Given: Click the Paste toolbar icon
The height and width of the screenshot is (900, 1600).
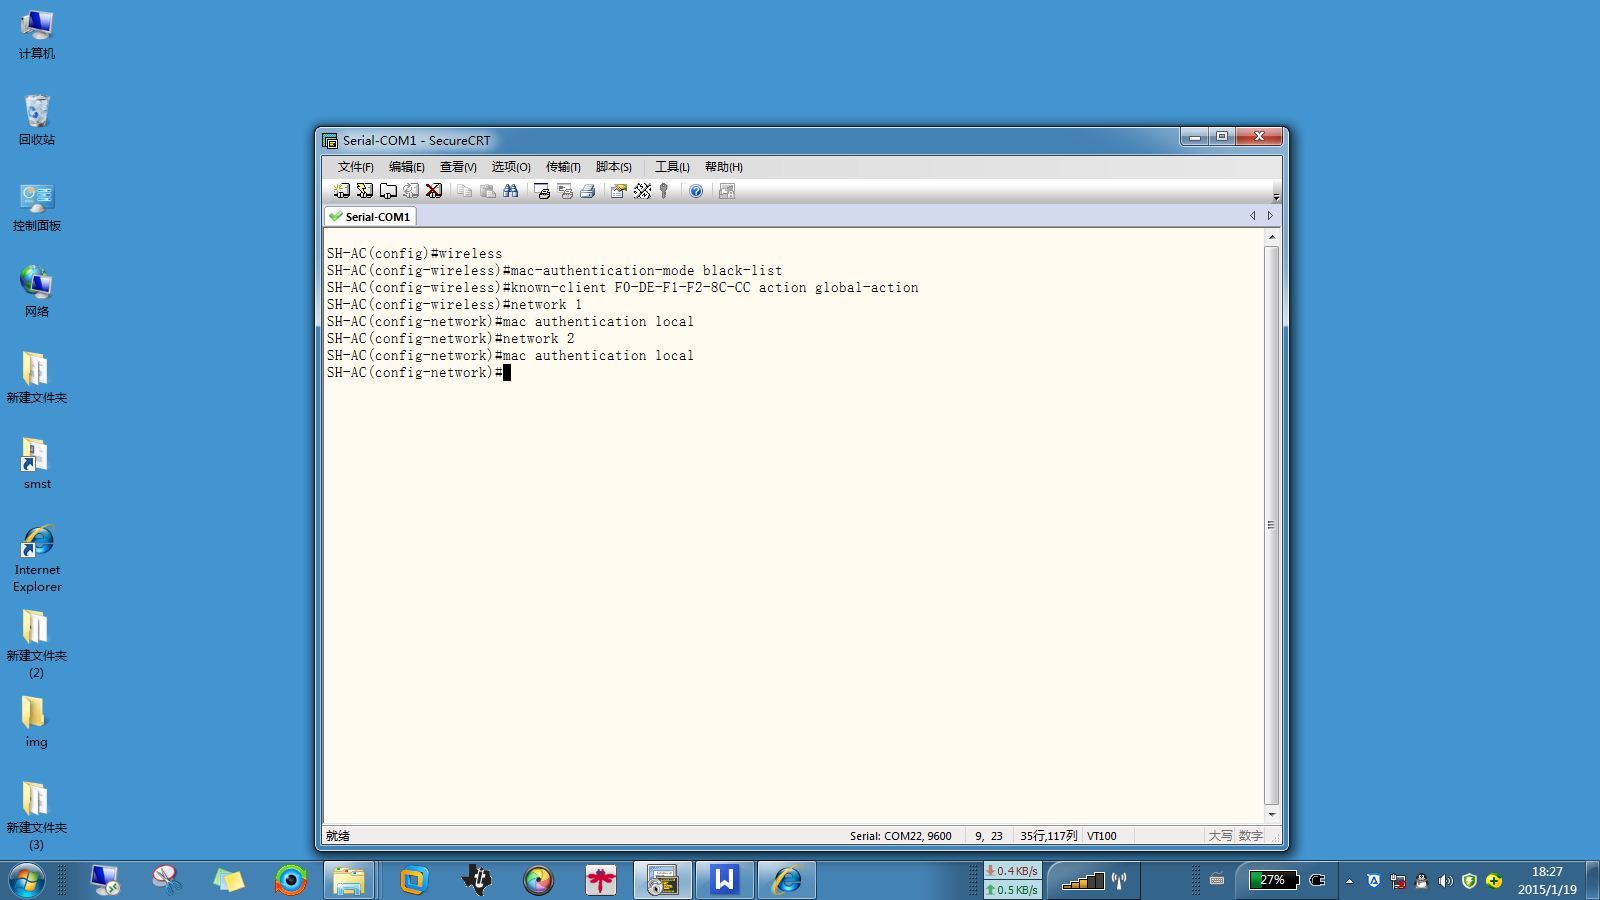Looking at the screenshot, I should 488,191.
